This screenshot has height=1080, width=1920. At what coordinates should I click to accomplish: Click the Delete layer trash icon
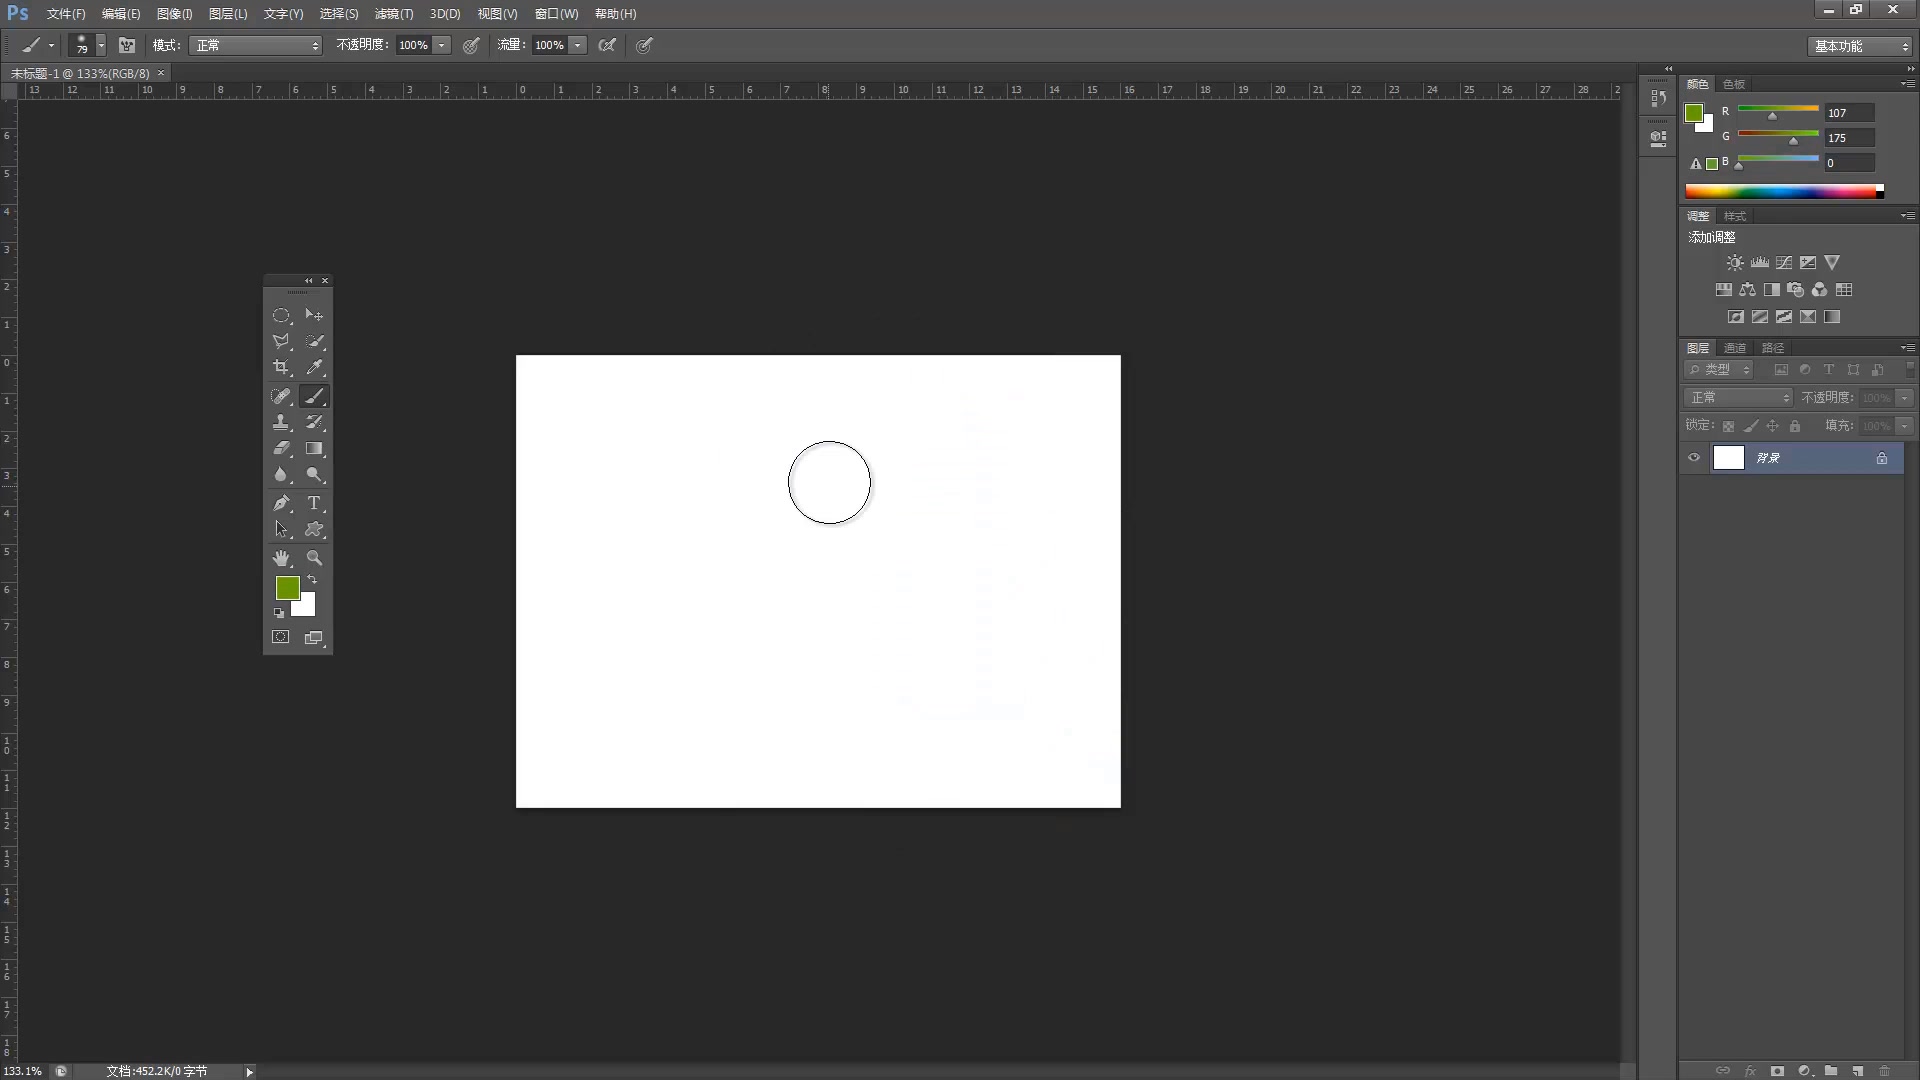pyautogui.click(x=1884, y=1071)
